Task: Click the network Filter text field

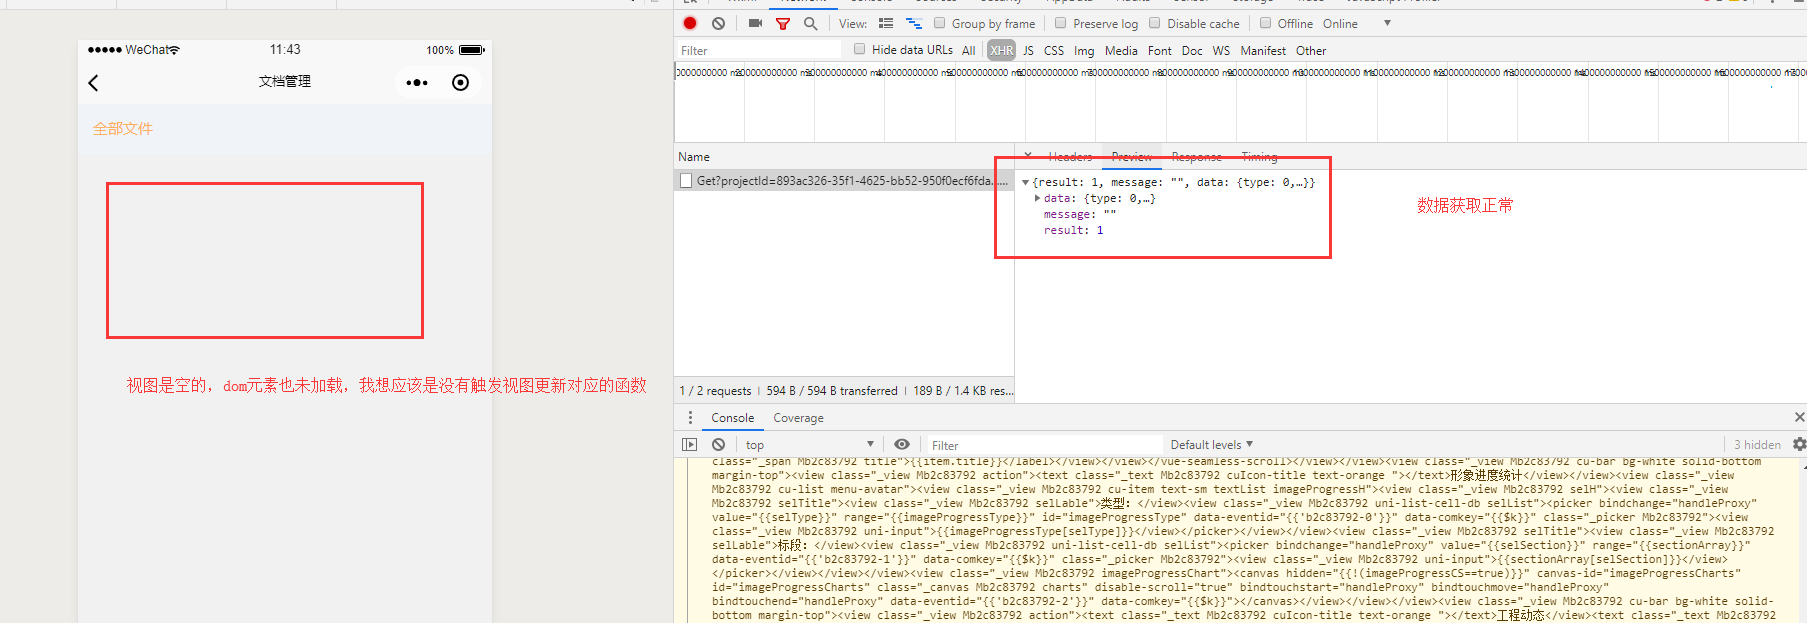Action: pyautogui.click(x=760, y=50)
